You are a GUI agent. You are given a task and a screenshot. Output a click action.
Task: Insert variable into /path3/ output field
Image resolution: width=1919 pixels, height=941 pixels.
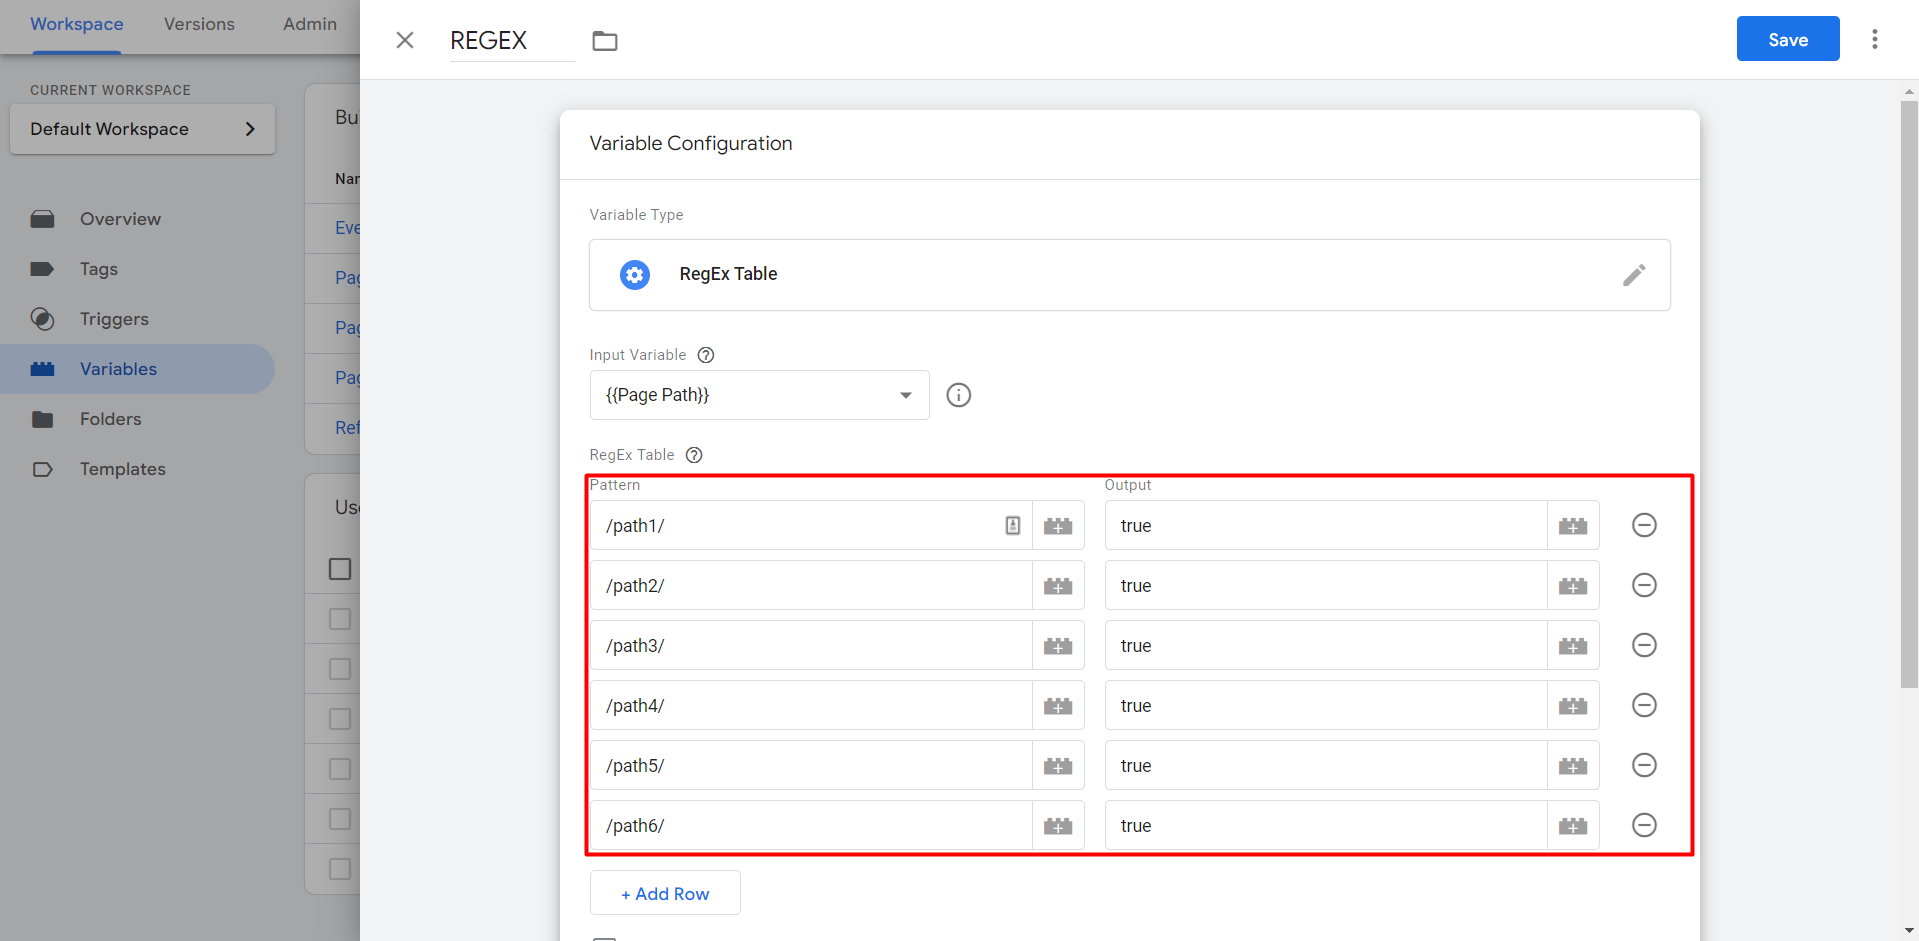(1573, 646)
